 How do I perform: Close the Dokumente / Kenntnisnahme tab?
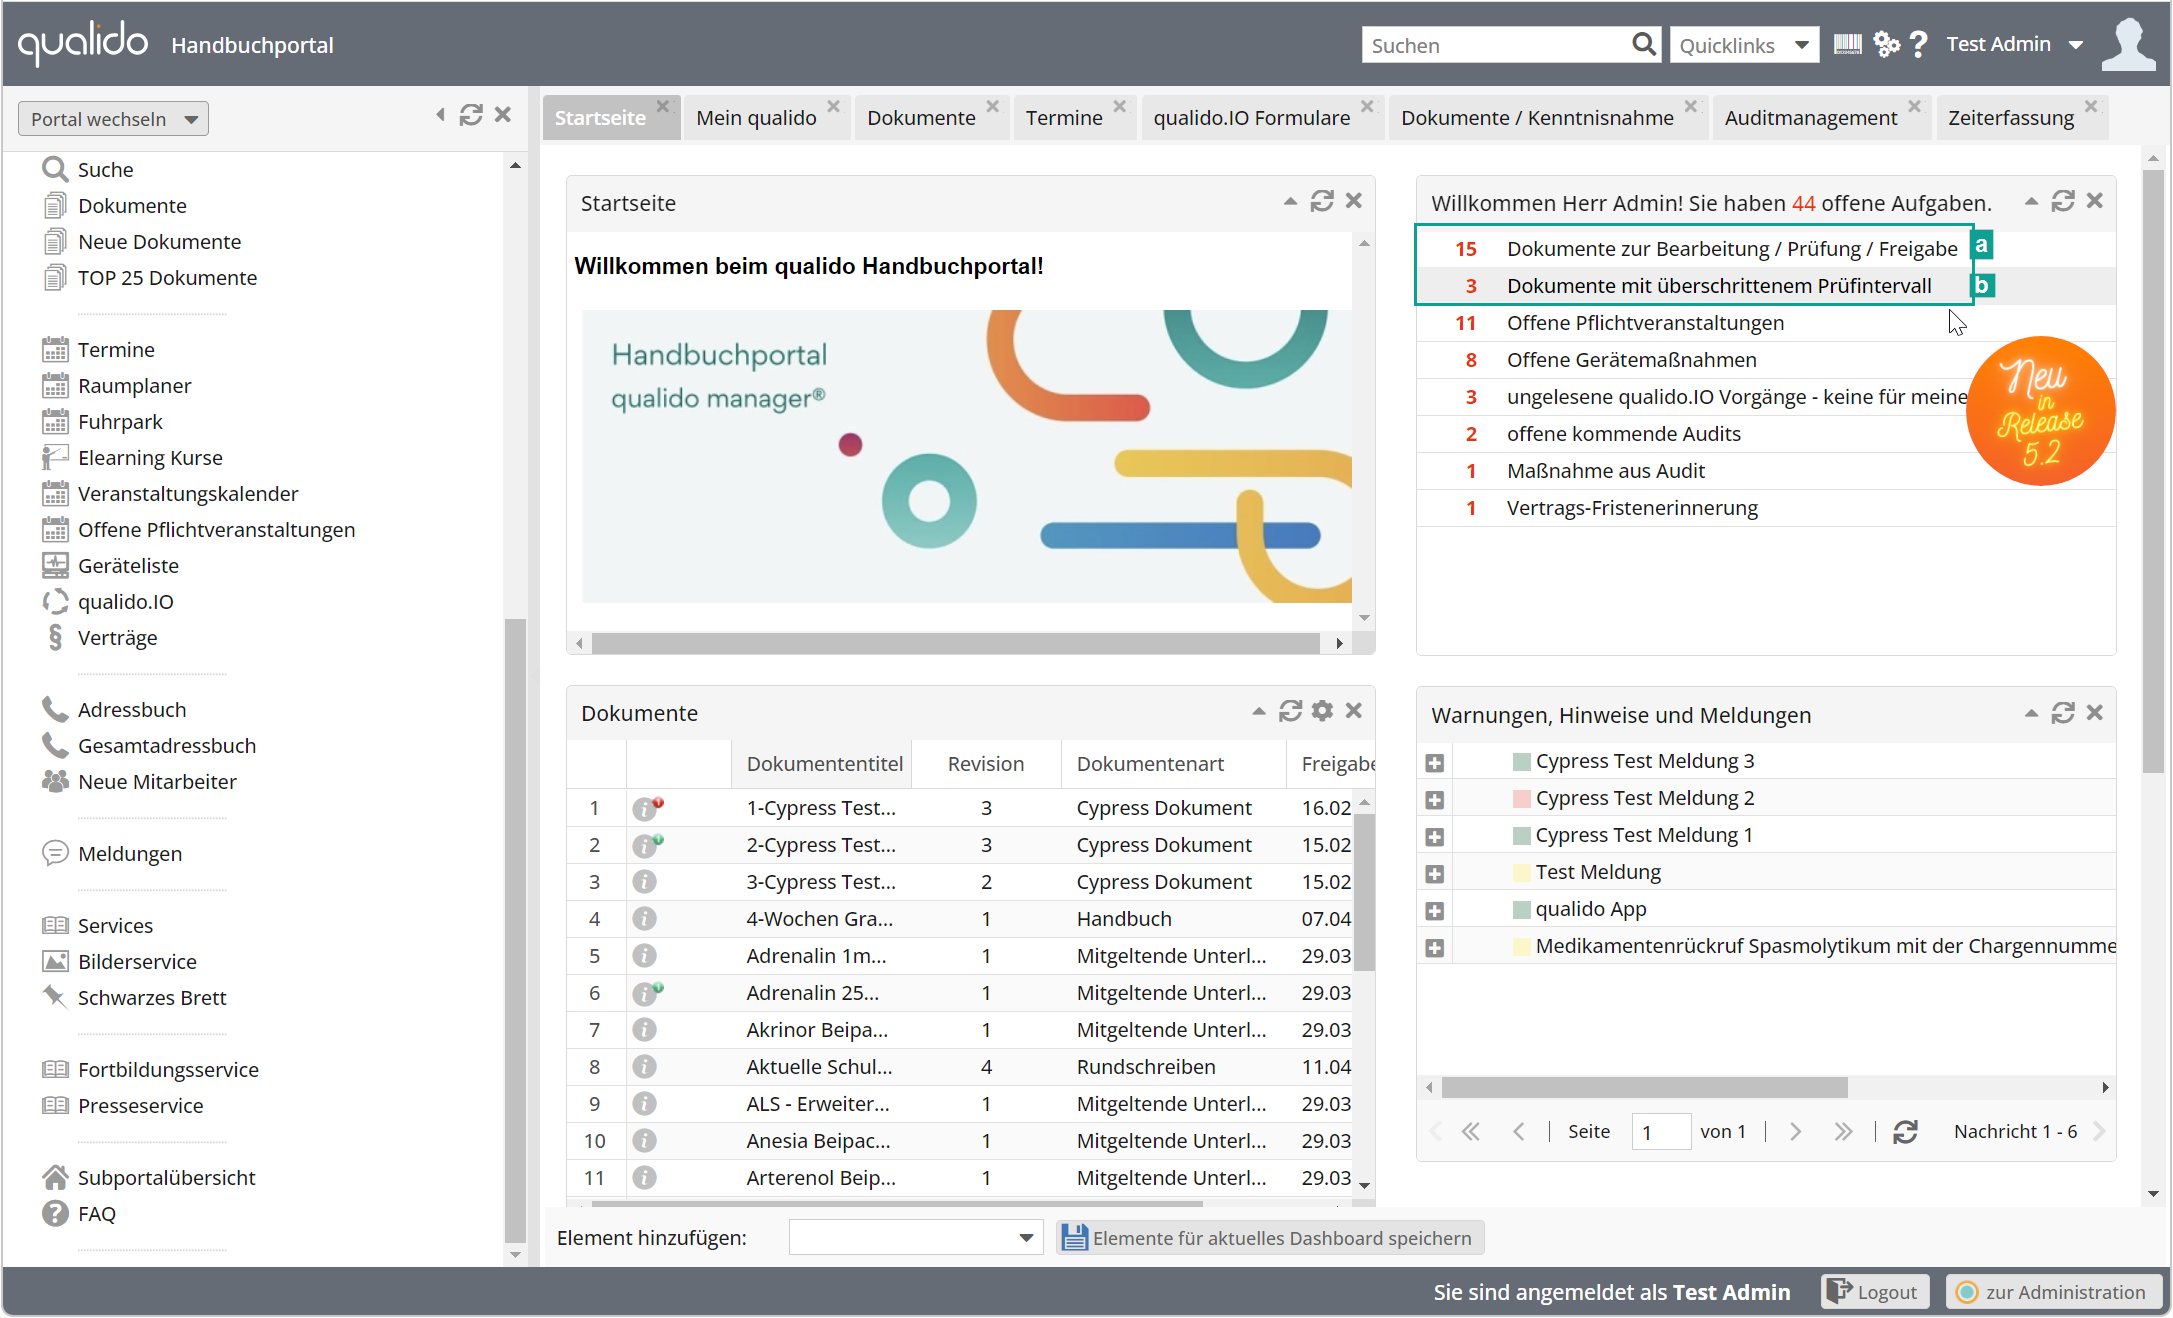(1690, 105)
